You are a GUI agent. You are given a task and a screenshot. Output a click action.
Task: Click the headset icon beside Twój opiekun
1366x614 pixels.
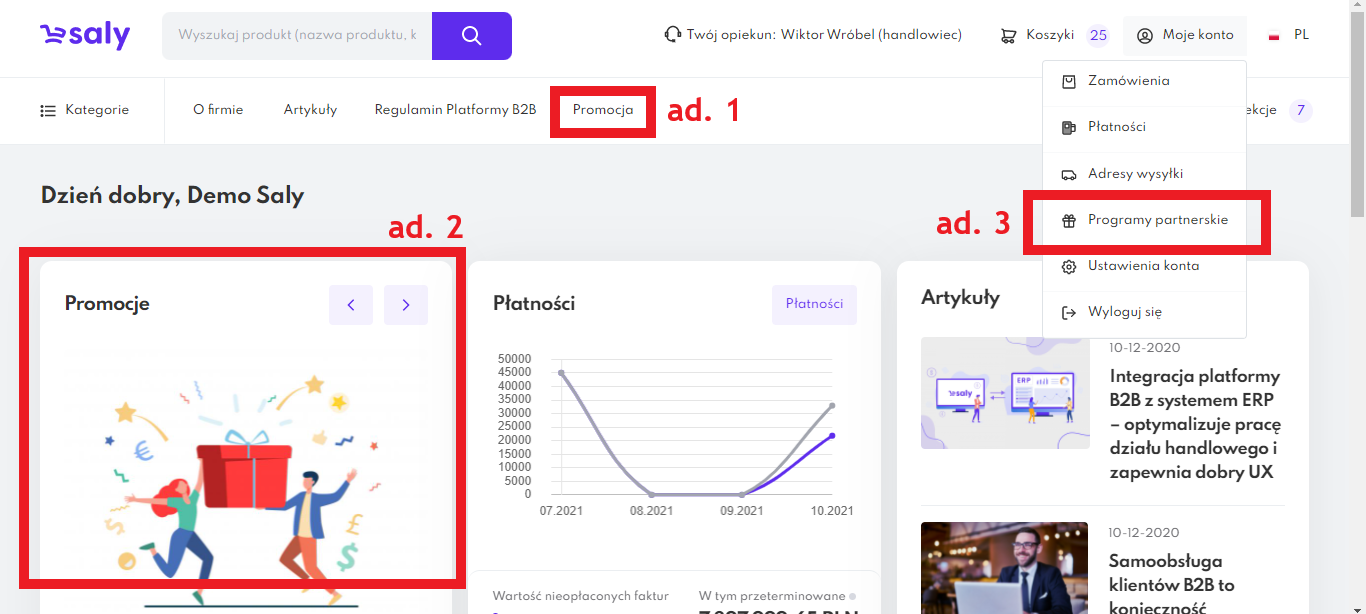pos(673,35)
